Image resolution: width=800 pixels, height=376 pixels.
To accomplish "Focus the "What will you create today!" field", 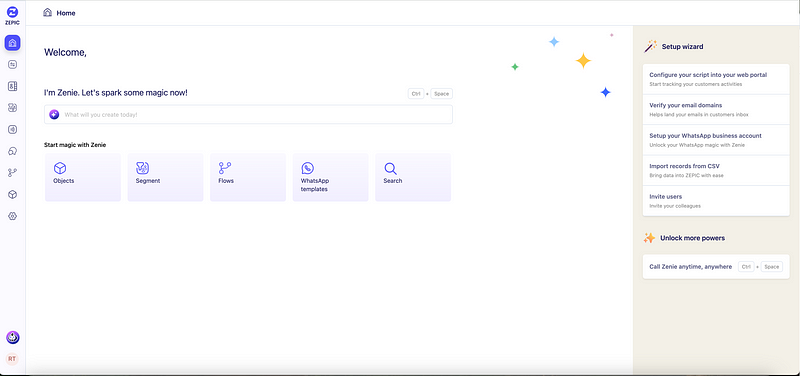I will 248,114.
